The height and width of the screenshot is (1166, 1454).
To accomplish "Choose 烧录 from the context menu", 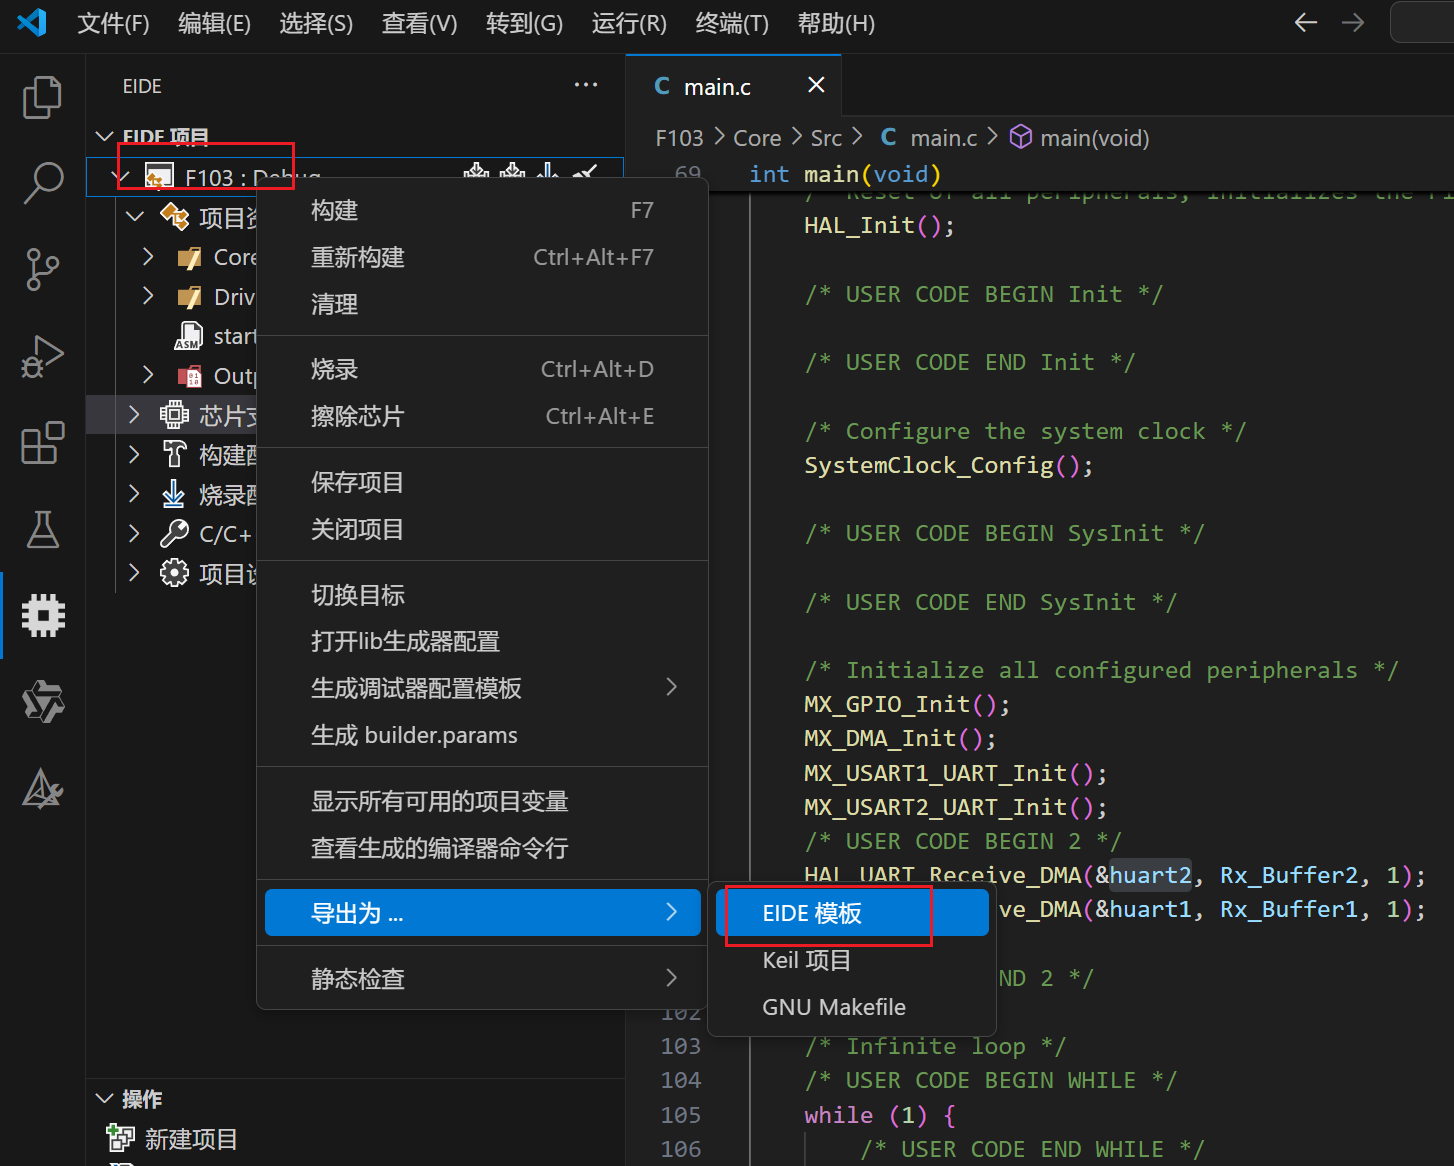I will tap(482, 369).
